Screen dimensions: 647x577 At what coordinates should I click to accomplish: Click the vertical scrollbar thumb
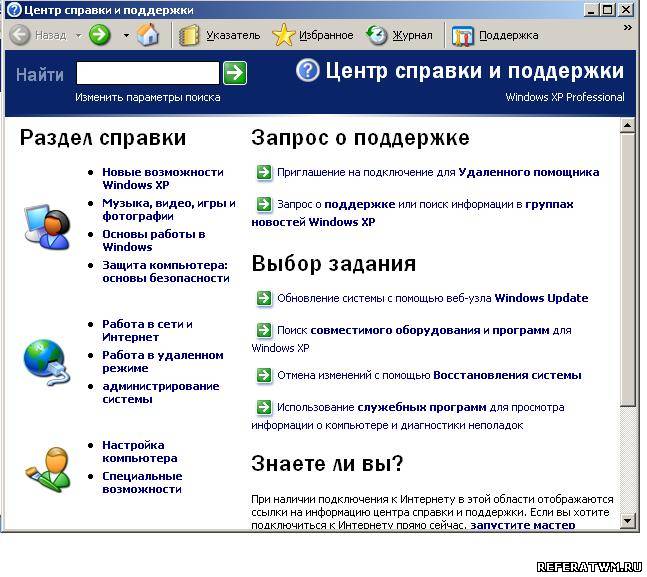click(x=627, y=270)
